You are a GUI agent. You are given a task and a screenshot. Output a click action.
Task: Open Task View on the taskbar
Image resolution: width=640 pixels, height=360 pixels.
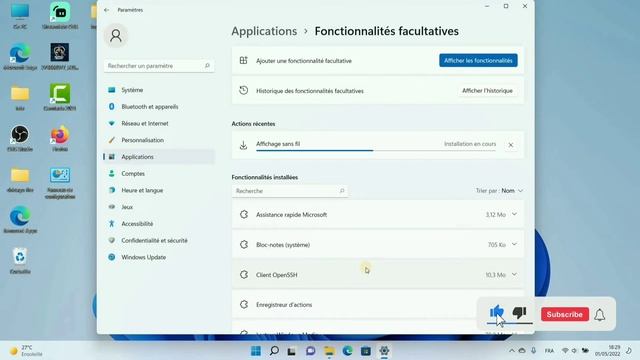[x=292, y=351]
